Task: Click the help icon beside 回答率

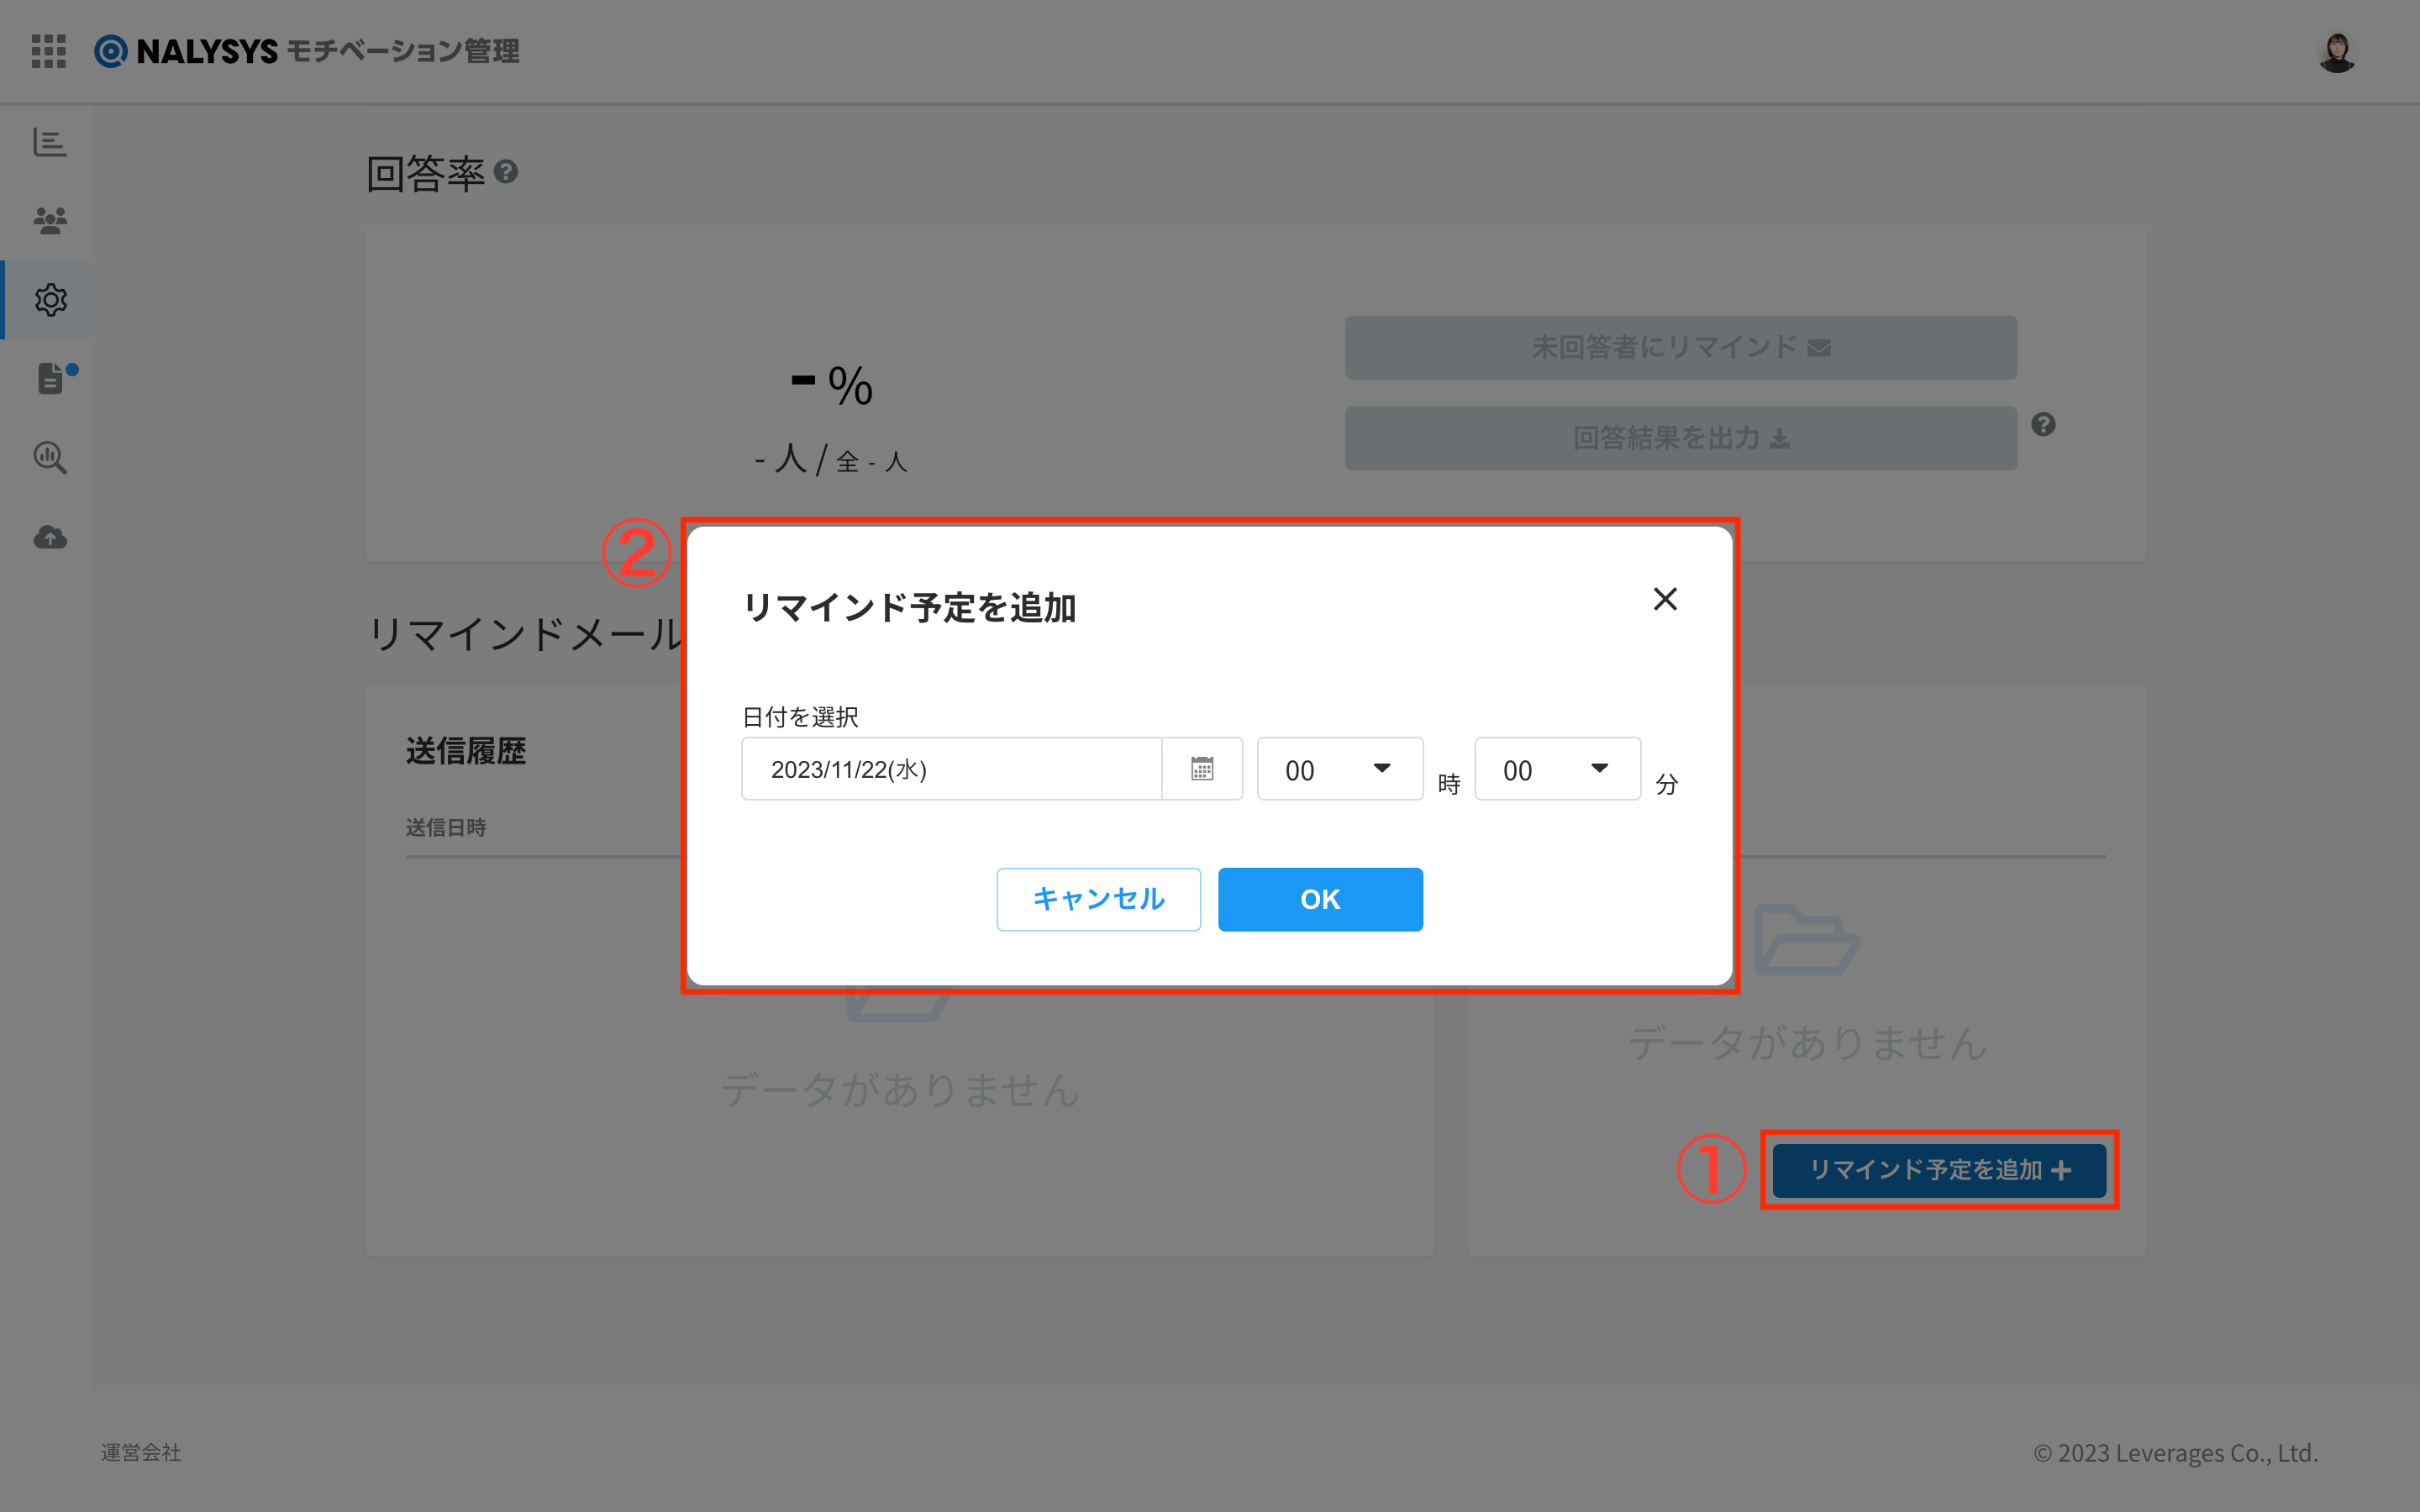Action: 506,172
